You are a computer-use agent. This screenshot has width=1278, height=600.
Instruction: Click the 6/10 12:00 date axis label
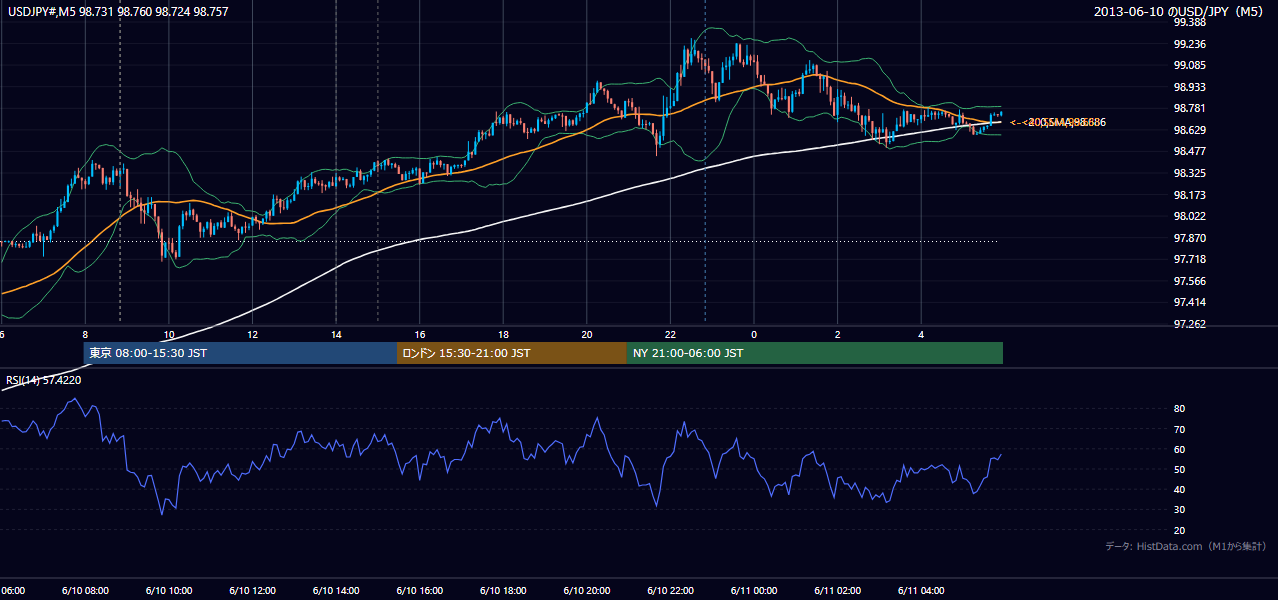[x=253, y=591]
